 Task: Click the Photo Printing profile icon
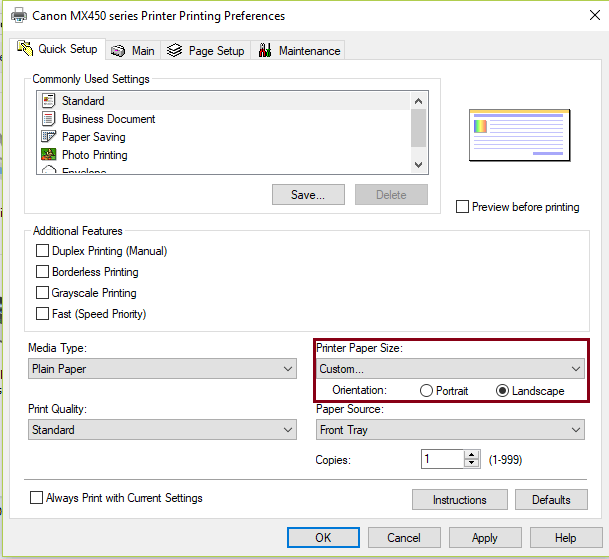pos(49,155)
